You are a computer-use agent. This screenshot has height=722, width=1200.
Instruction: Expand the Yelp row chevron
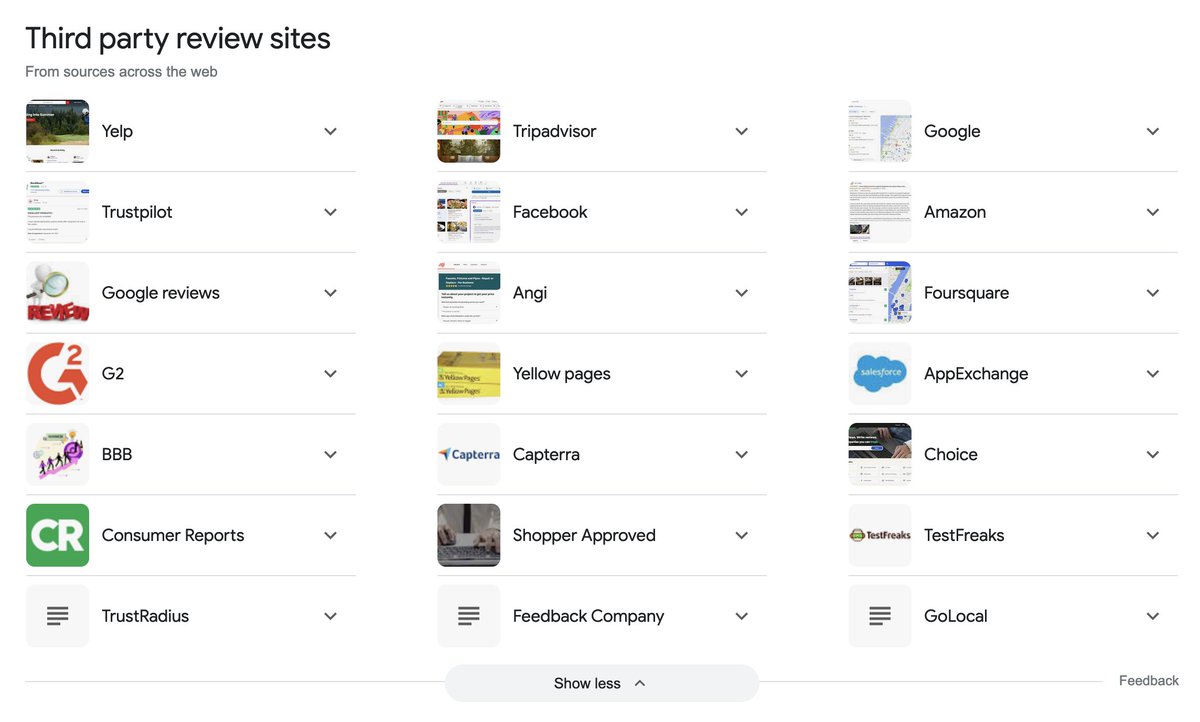pyautogui.click(x=331, y=131)
